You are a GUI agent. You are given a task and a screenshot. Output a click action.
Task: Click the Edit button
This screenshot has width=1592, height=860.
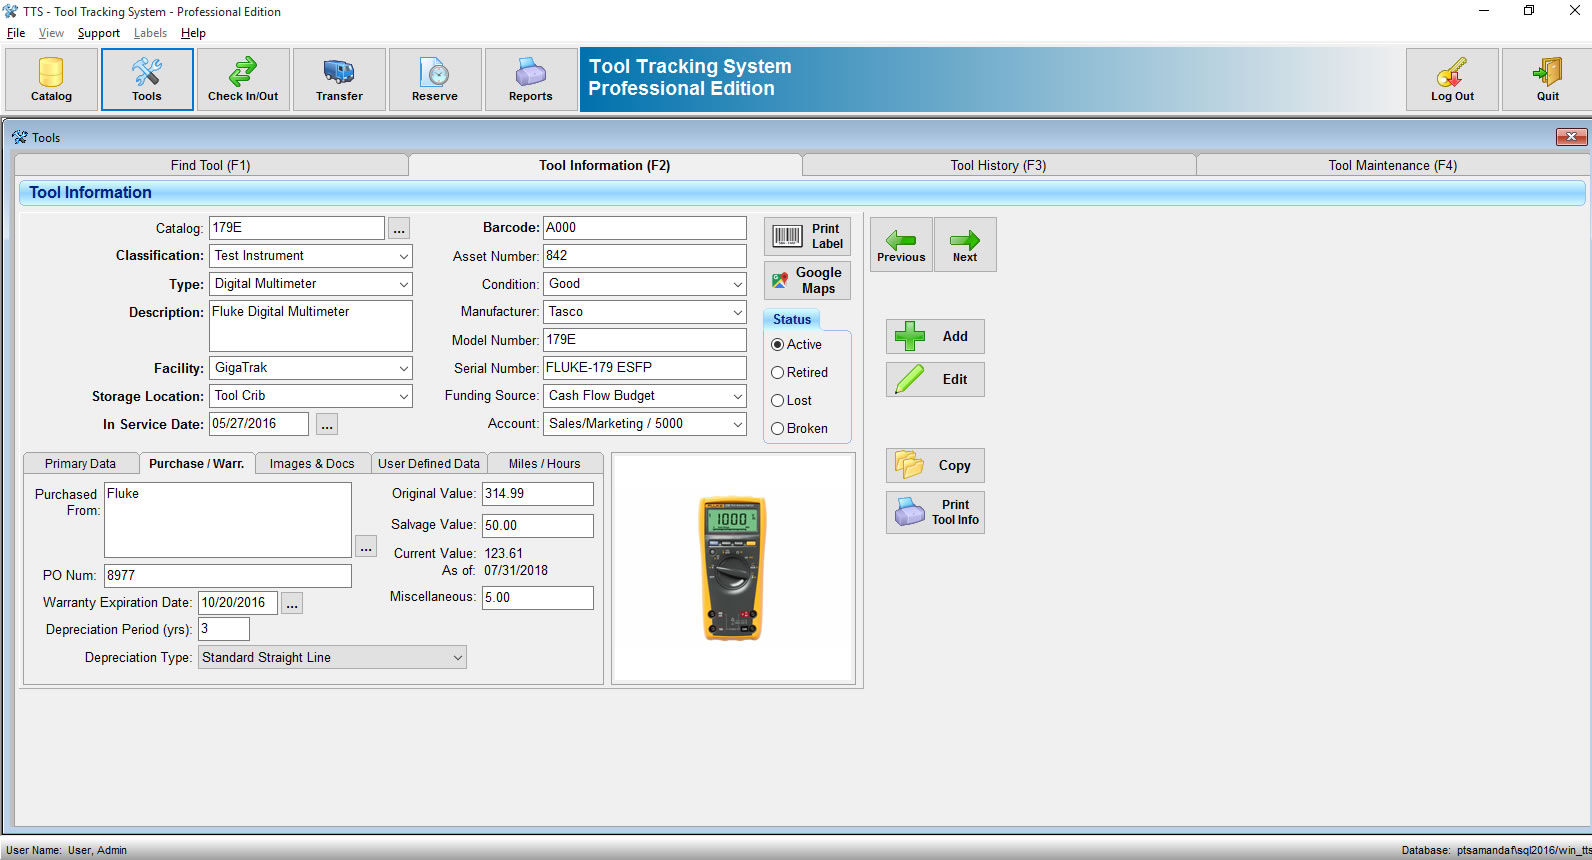click(935, 379)
